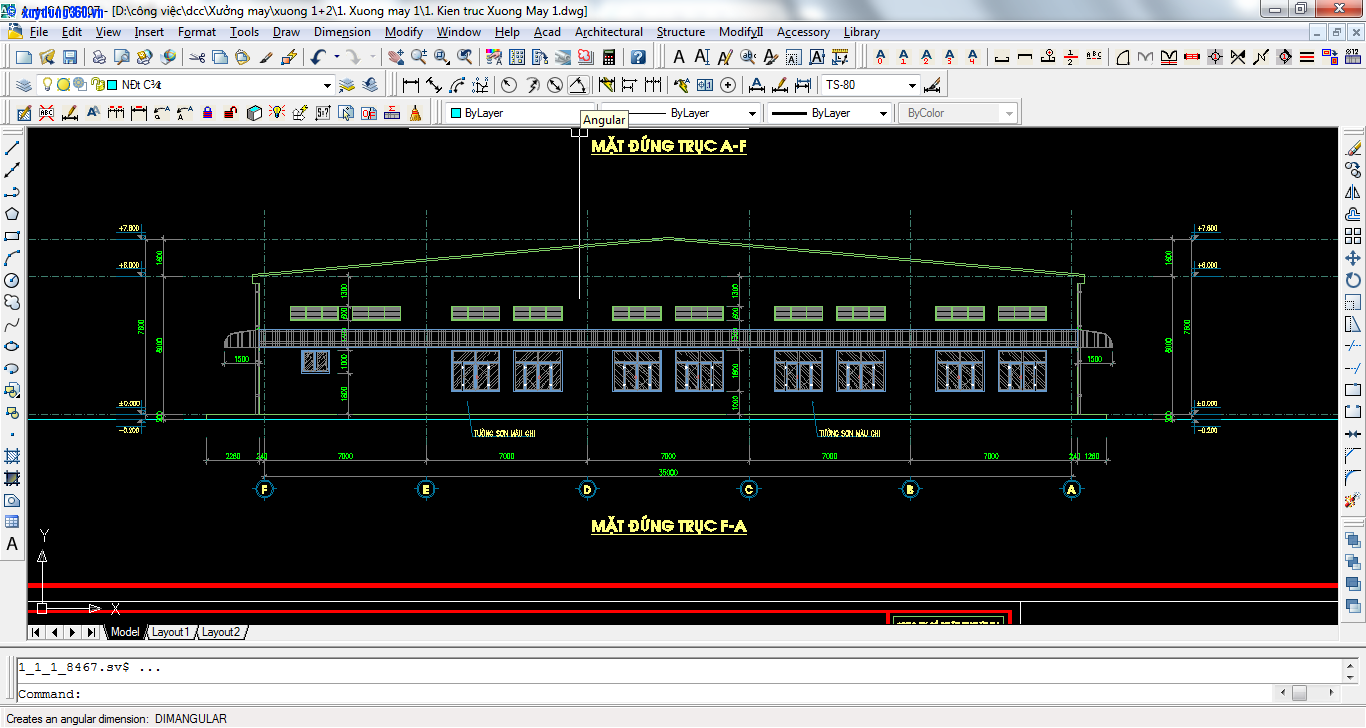Screen dimensions: 1366x728
Task: Open the Undo history dropdown arrow
Action: point(337,58)
